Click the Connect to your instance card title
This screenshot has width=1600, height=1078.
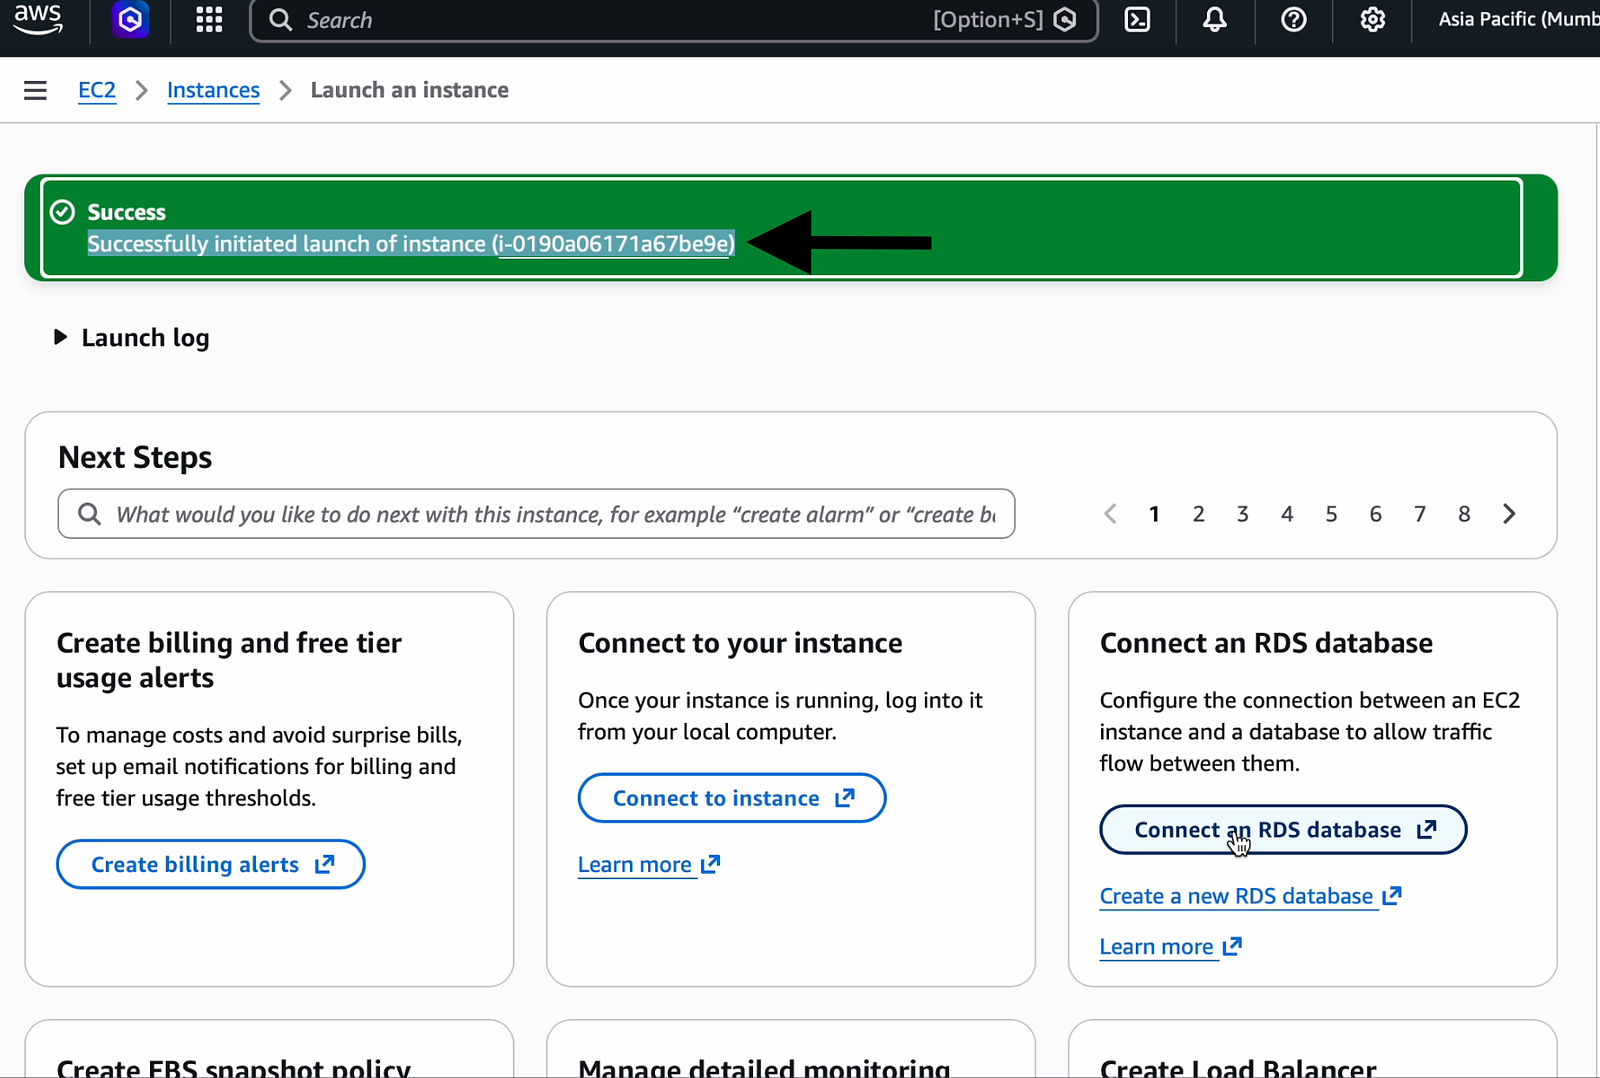(x=740, y=643)
